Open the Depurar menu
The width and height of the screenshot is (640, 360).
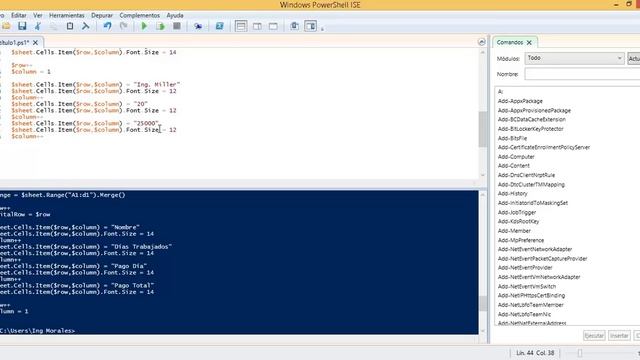pos(102,15)
